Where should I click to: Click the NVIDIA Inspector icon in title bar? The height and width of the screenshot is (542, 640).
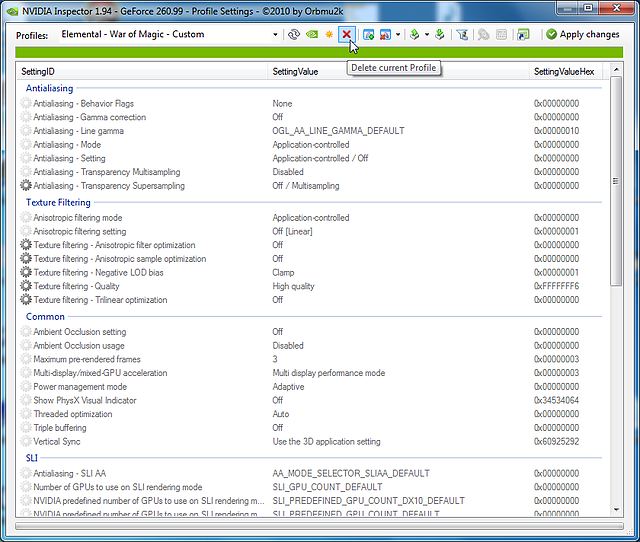pyautogui.click(x=12, y=11)
